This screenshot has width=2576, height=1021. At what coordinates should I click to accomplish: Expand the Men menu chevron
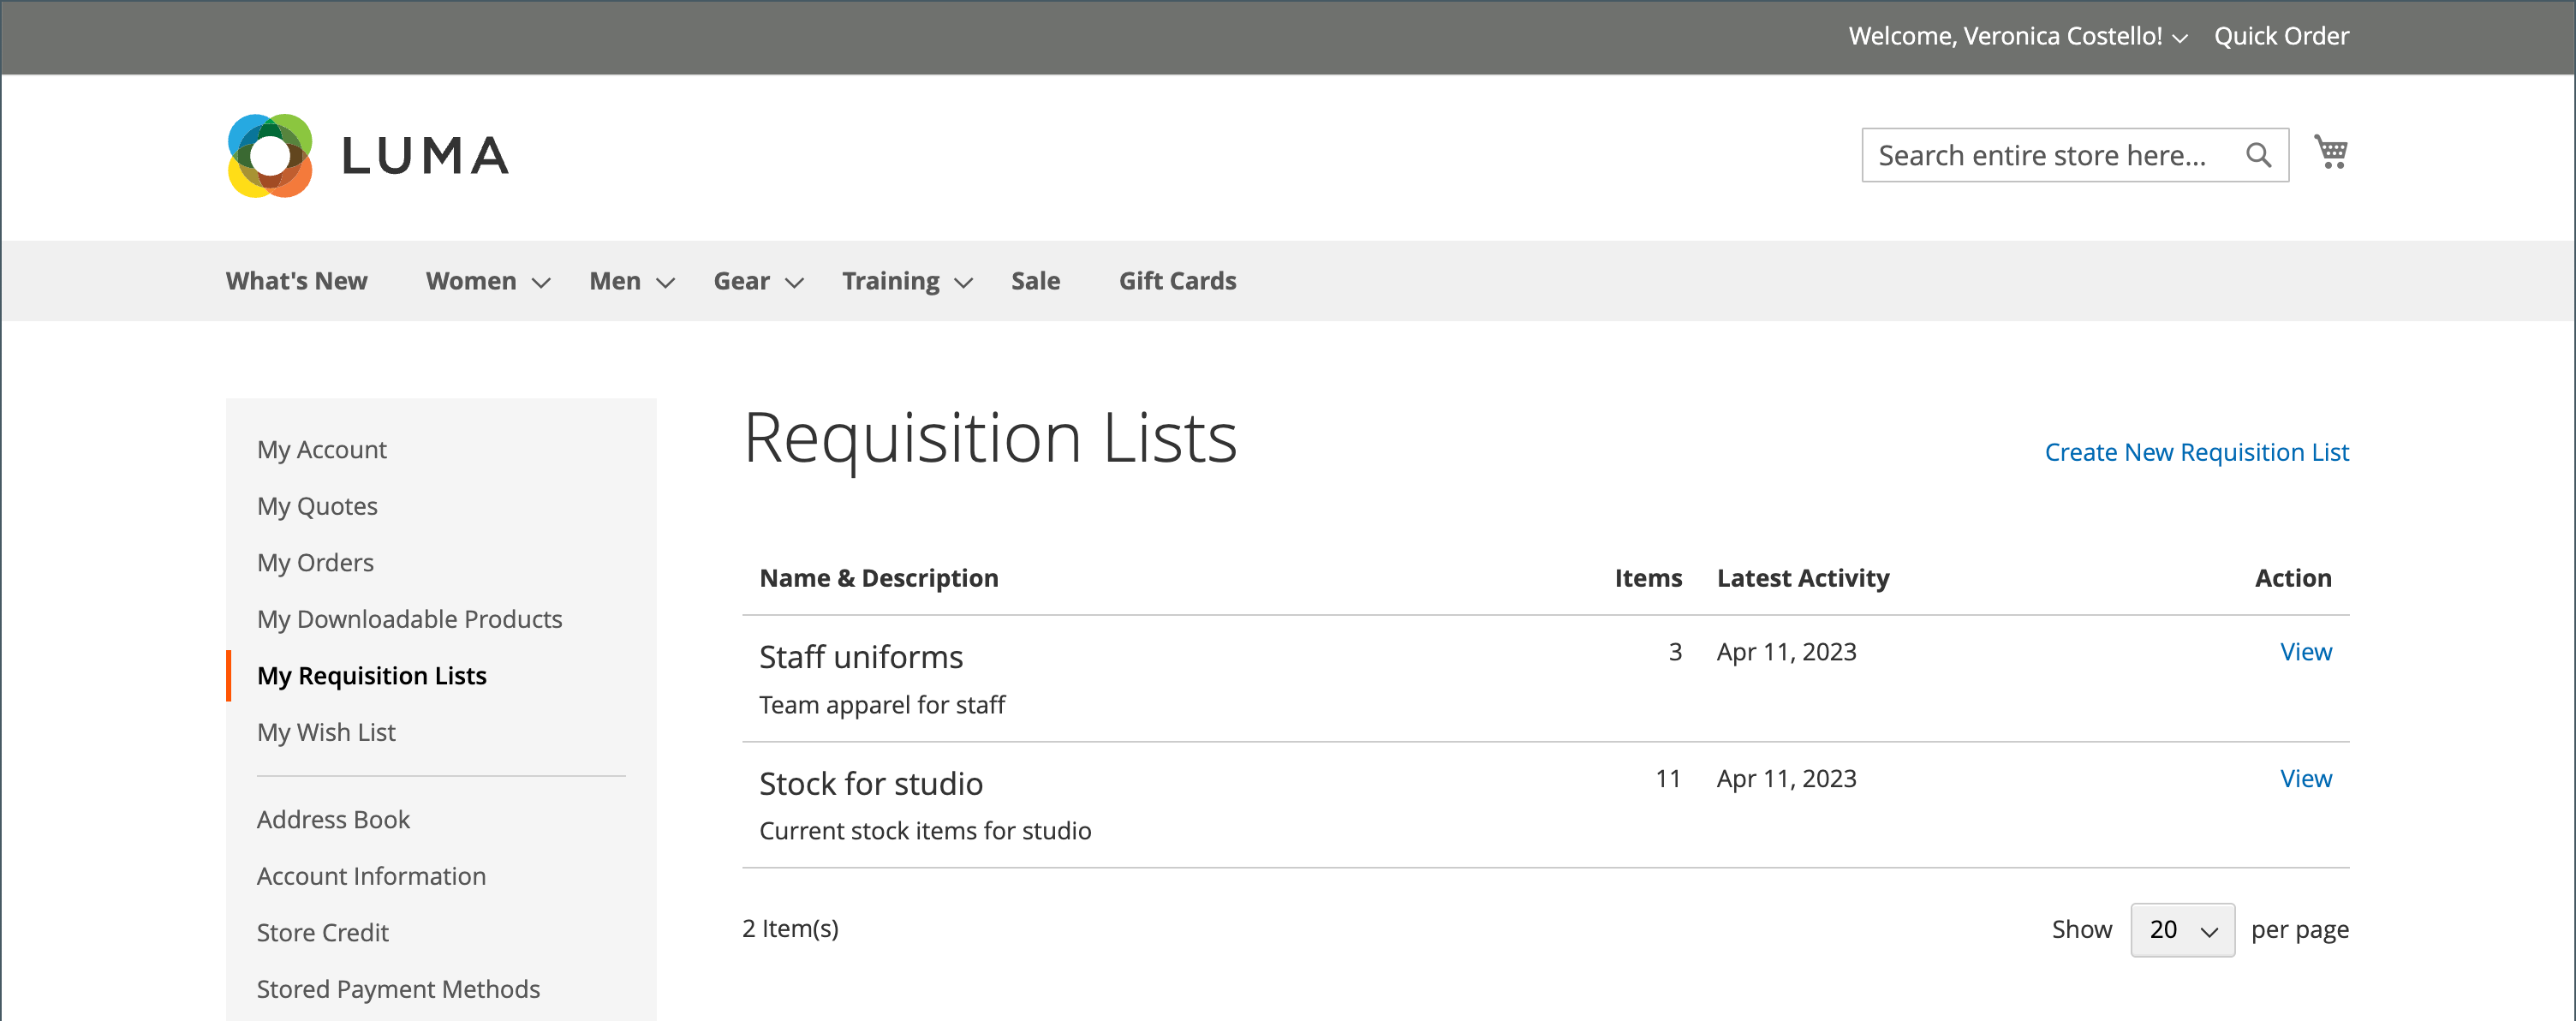coord(665,283)
